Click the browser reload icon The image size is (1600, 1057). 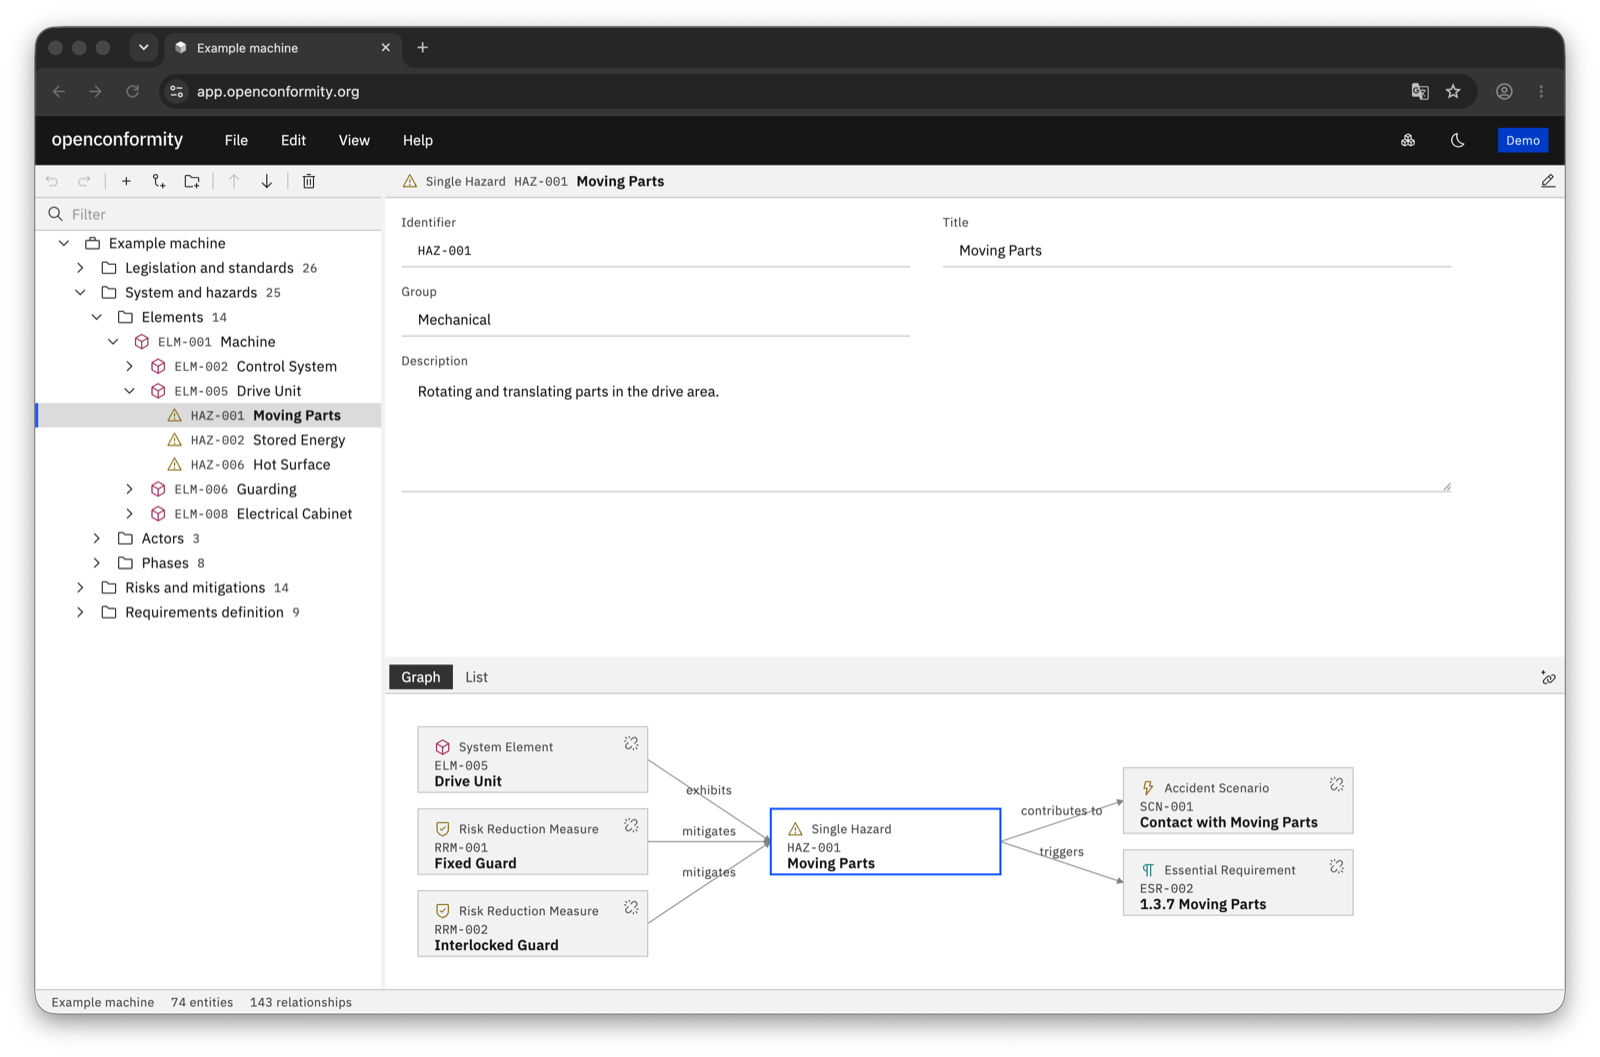click(132, 91)
